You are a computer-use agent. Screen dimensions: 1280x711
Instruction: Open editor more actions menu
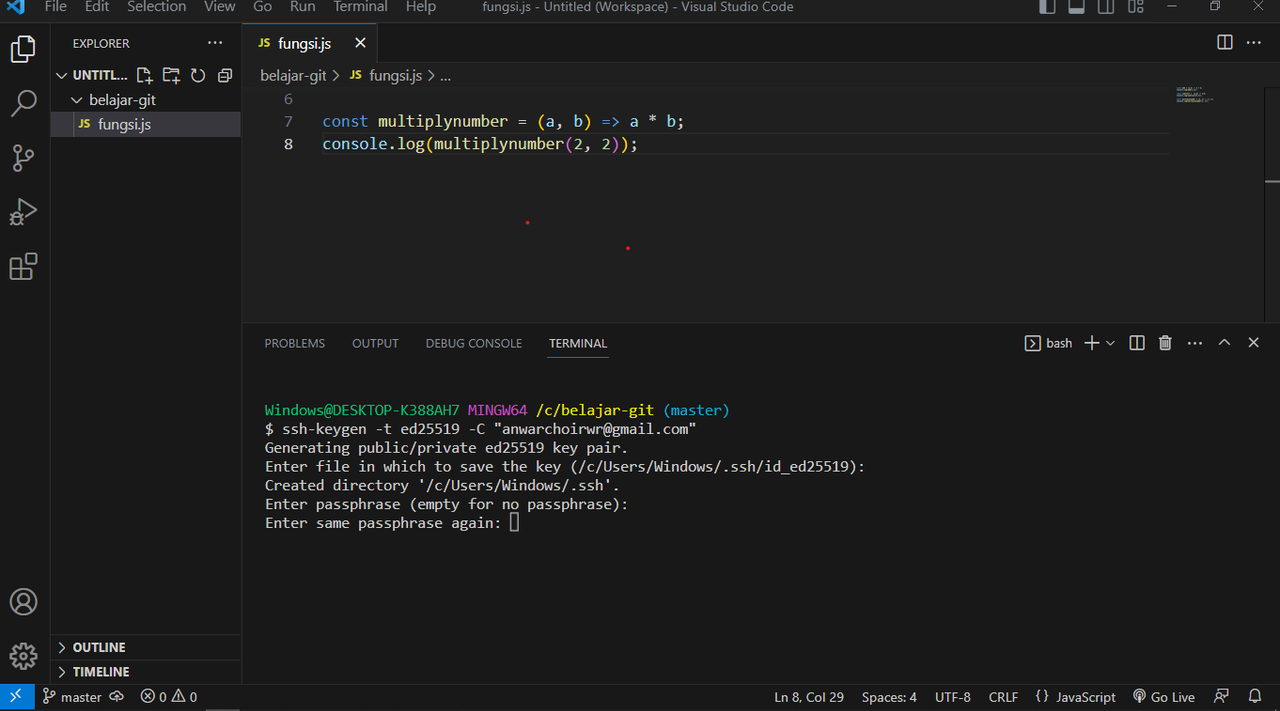tap(1254, 42)
